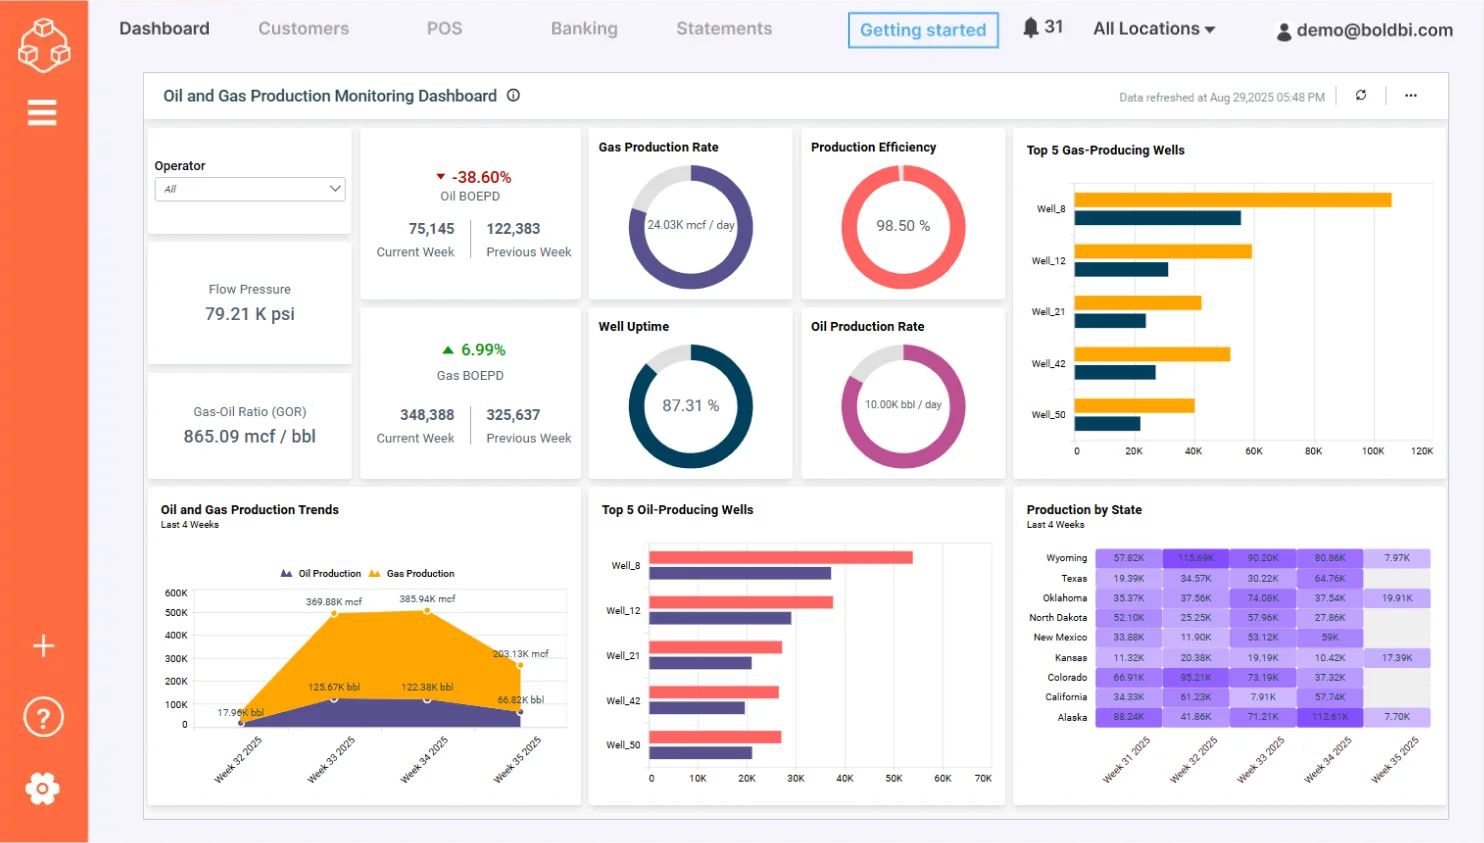Click the Bold BI logo icon in sidebar

point(43,45)
